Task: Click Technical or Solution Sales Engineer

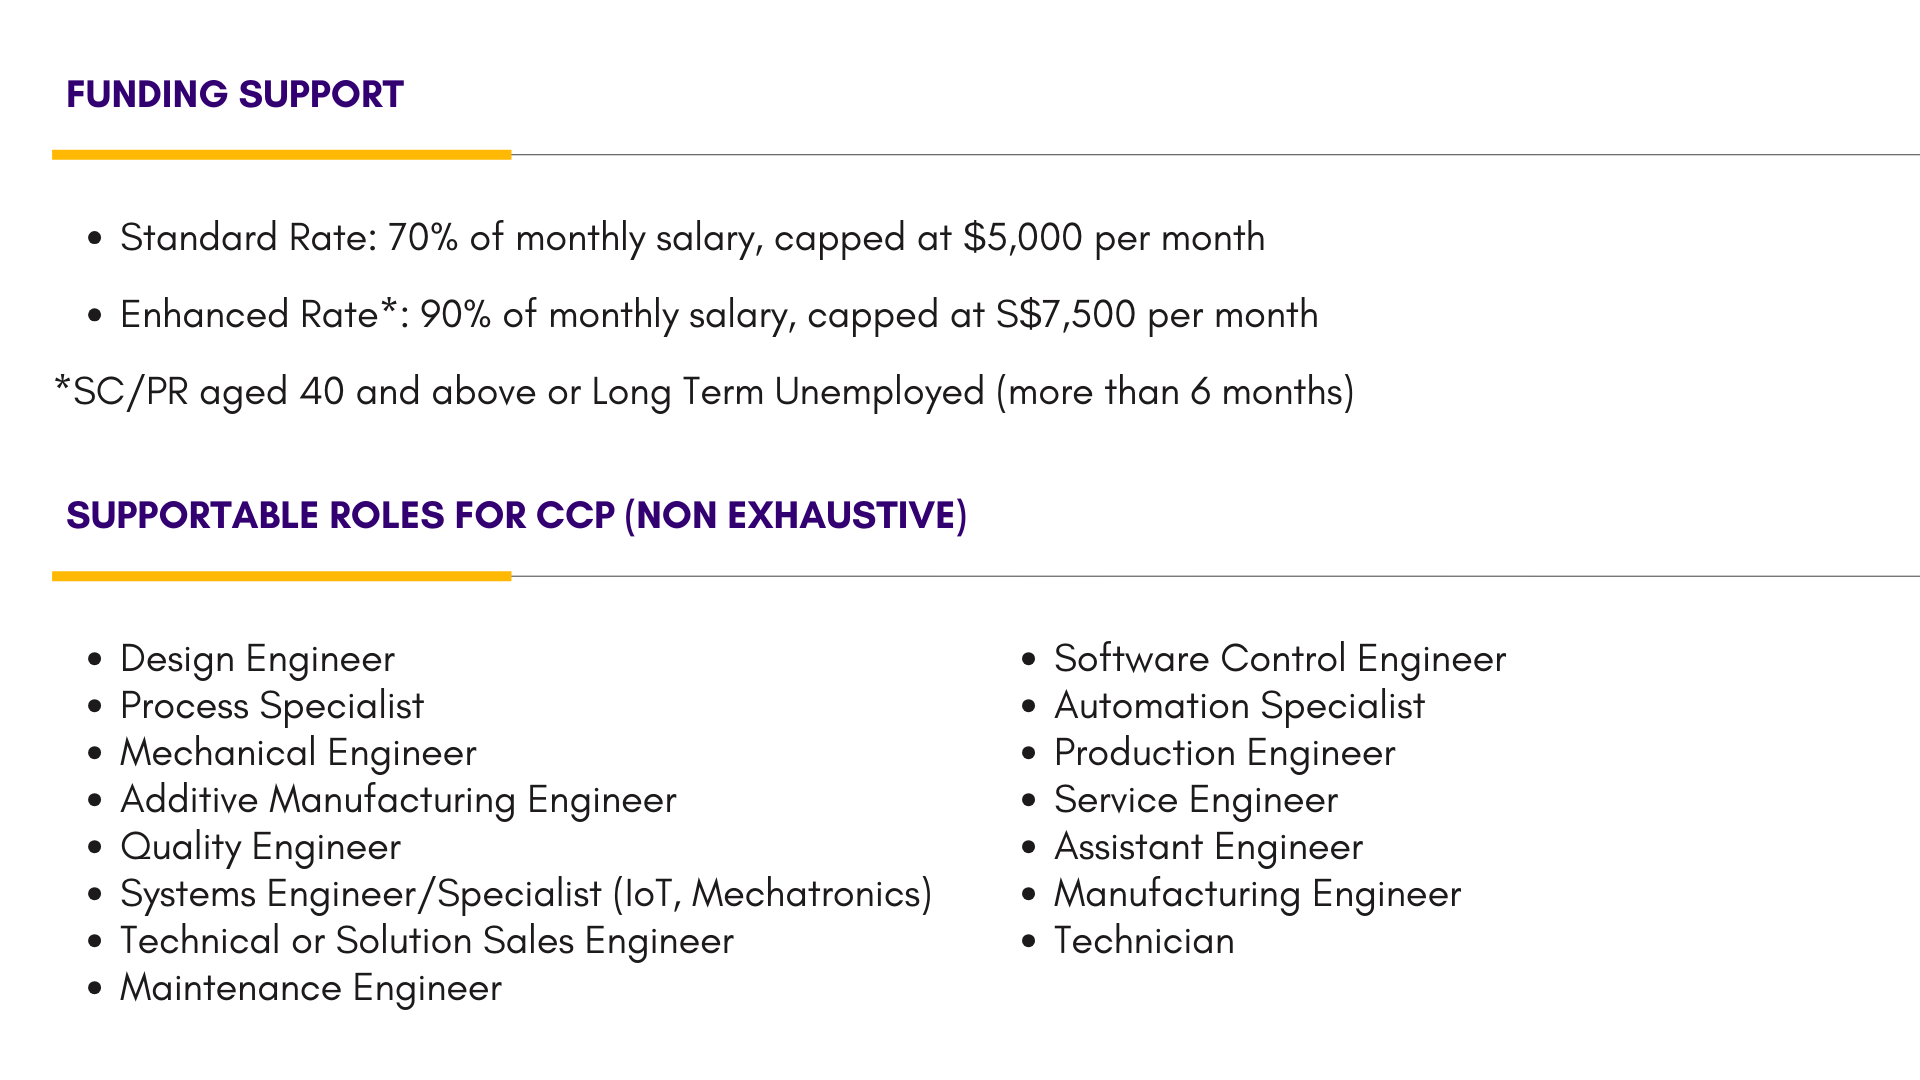Action: [x=427, y=941]
